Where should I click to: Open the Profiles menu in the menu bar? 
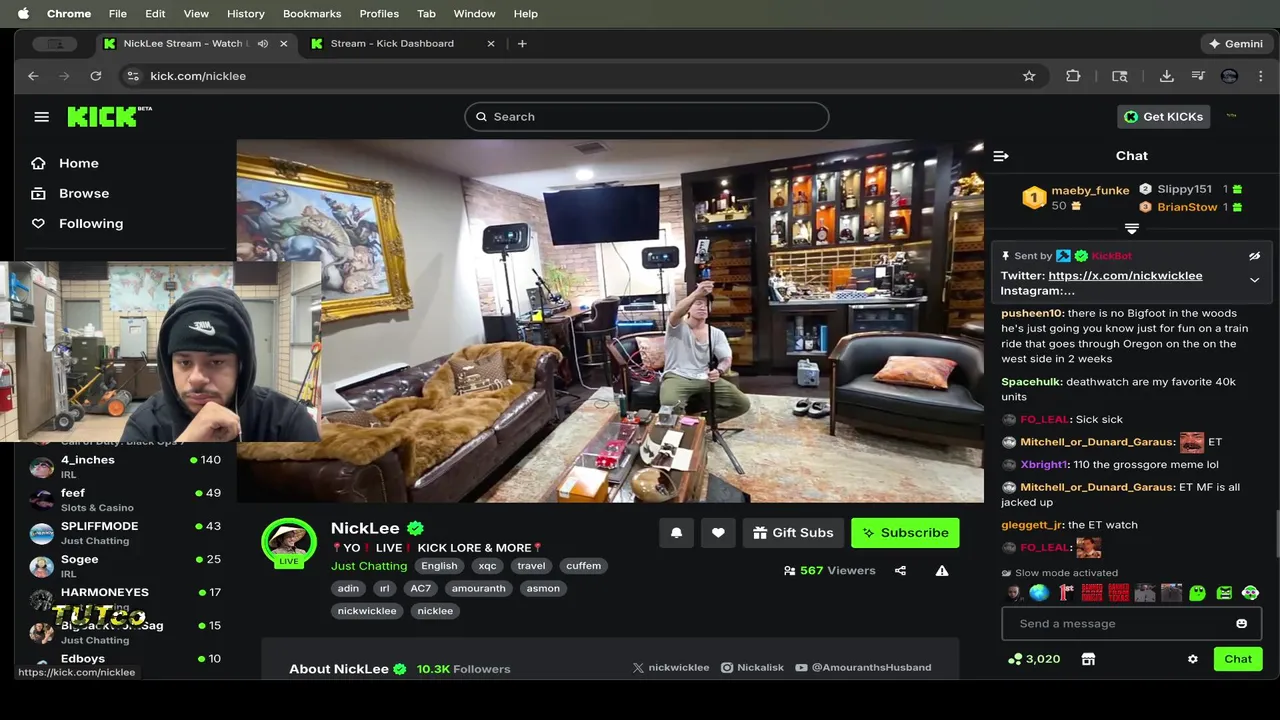pos(379,14)
